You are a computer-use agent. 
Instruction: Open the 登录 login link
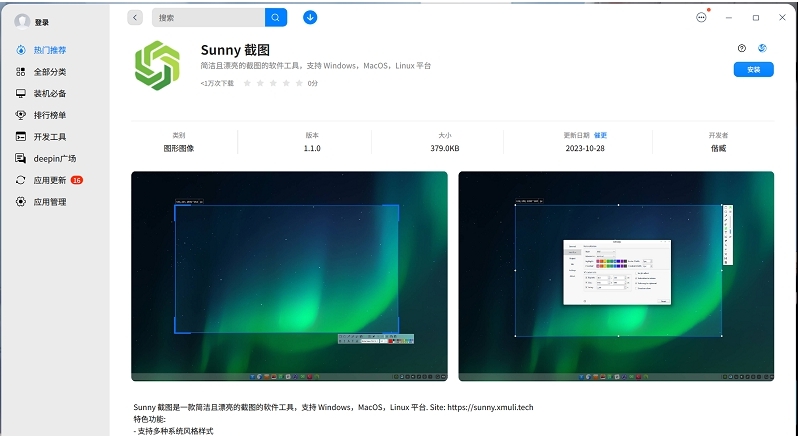(x=42, y=22)
